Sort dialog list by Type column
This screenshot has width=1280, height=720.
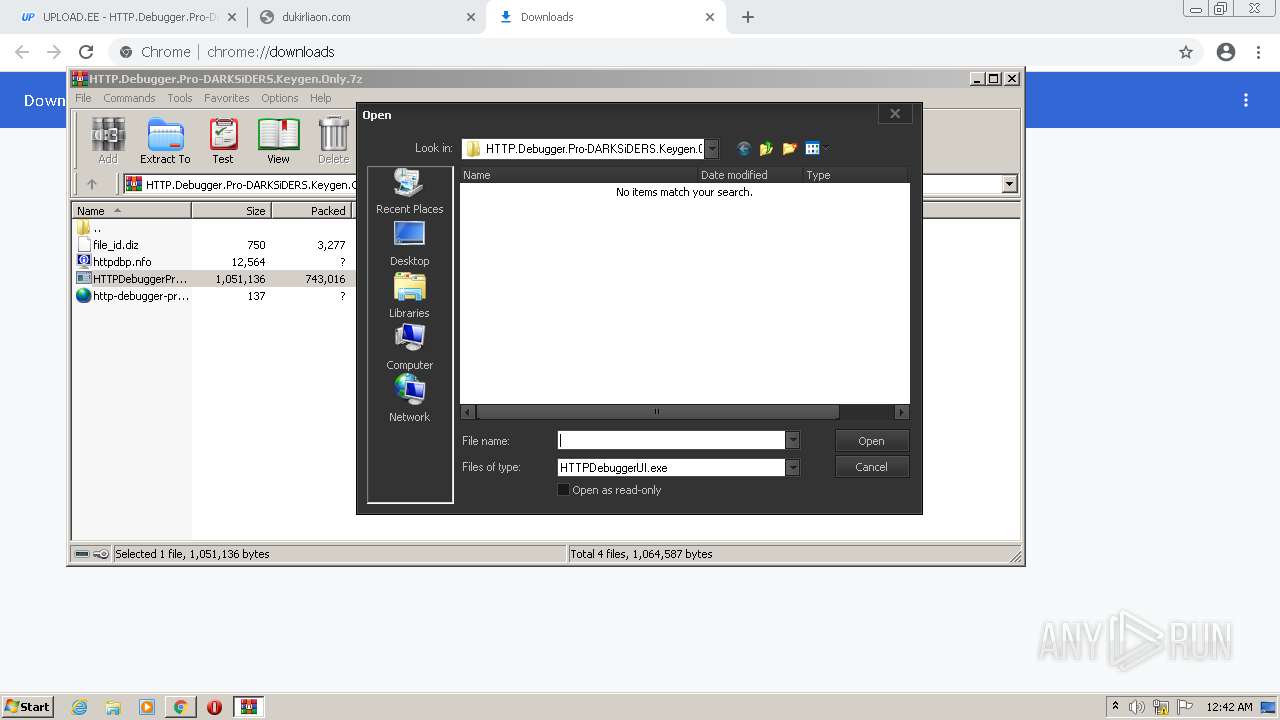click(x=856, y=175)
